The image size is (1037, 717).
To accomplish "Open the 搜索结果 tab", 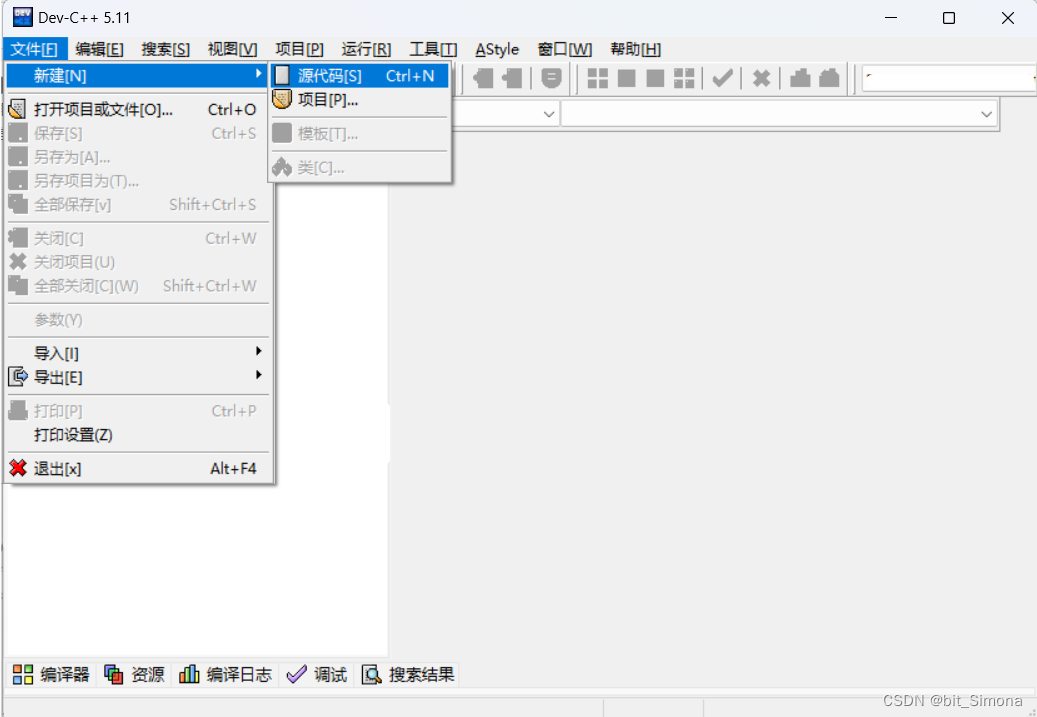I will pyautogui.click(x=407, y=675).
